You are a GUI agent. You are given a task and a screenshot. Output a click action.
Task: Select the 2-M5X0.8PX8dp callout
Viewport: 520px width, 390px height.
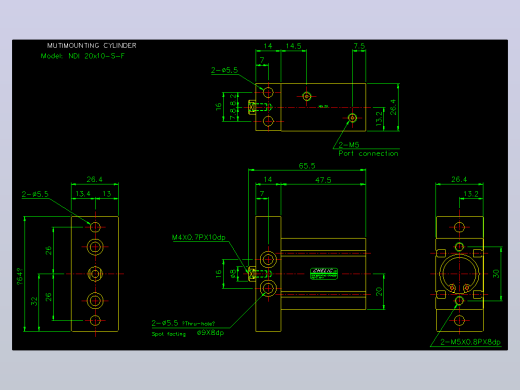(470, 342)
